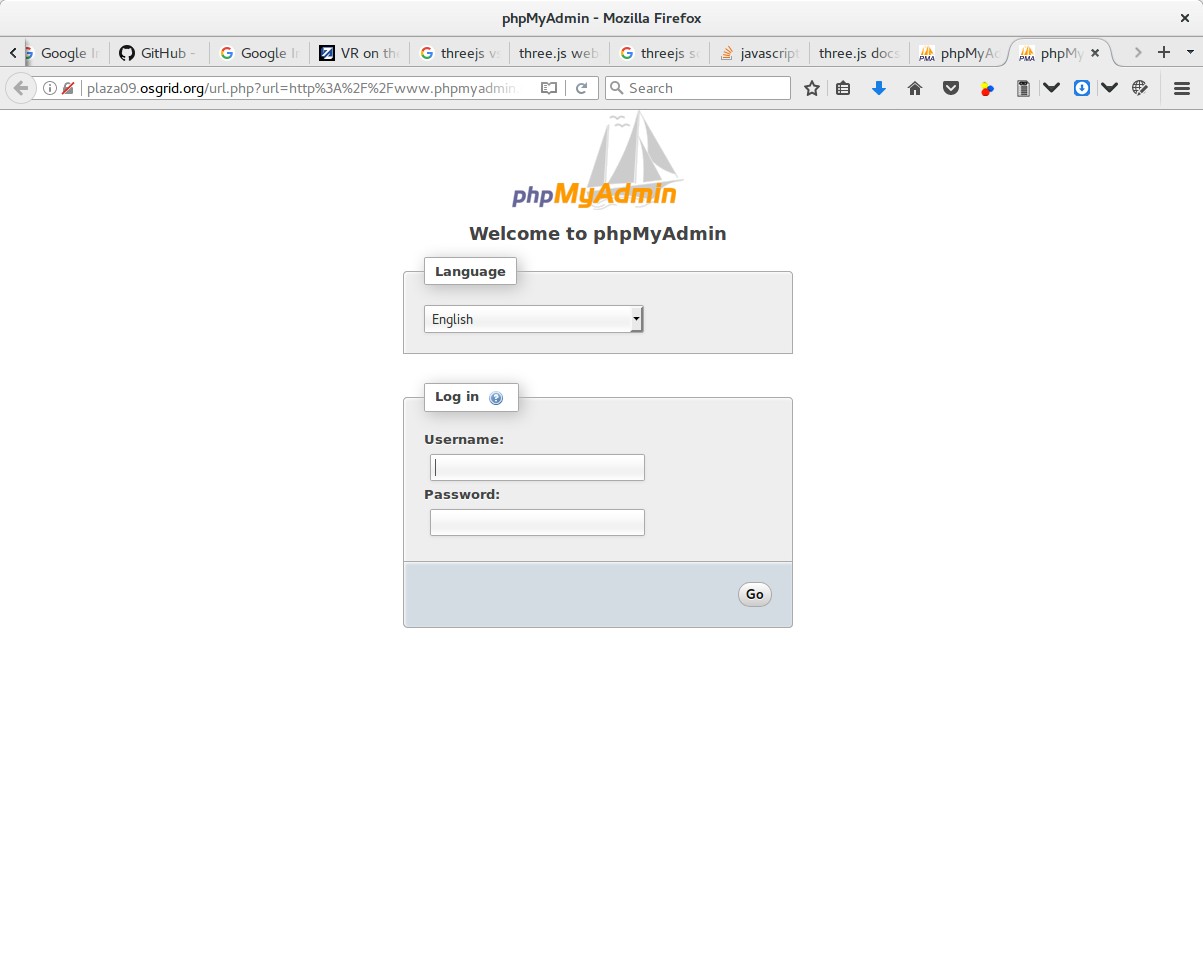Switch to the GitHub tab
Screen dimensions: 1203x959
pyautogui.click(x=159, y=53)
